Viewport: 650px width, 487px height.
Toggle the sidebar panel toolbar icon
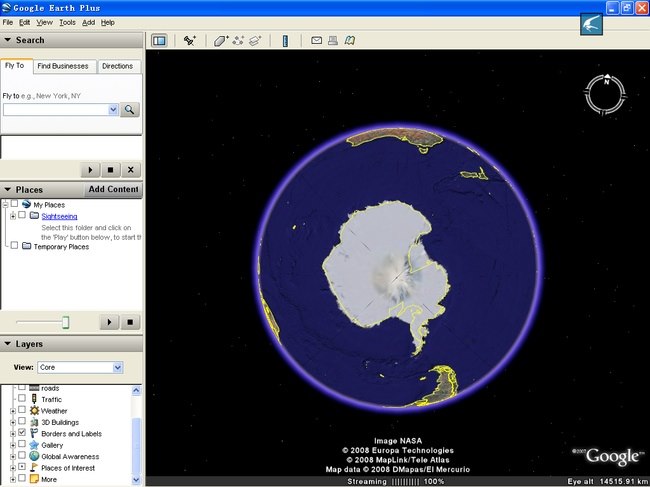pos(159,41)
